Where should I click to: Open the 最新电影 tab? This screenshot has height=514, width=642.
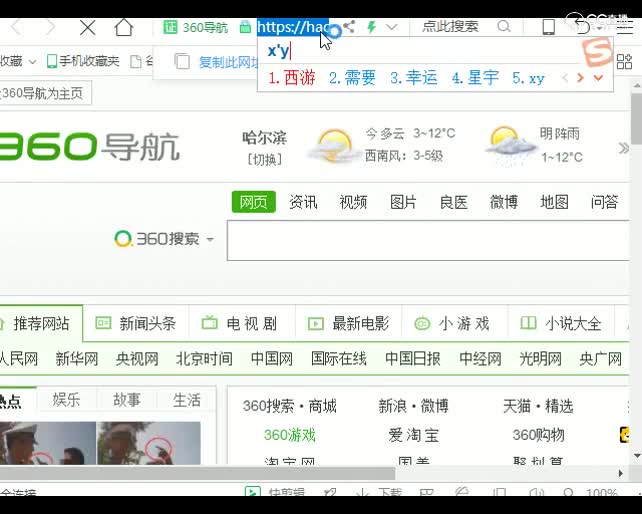pos(348,324)
